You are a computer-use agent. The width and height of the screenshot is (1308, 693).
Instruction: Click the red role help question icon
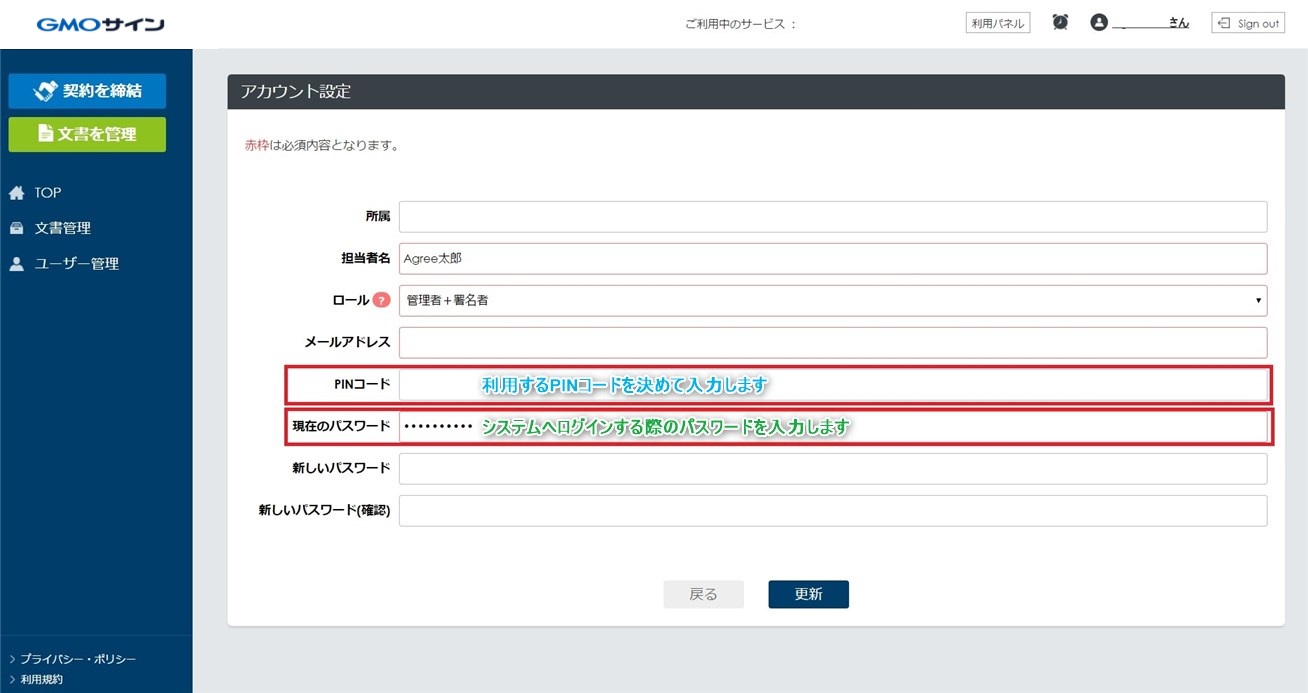click(x=381, y=300)
